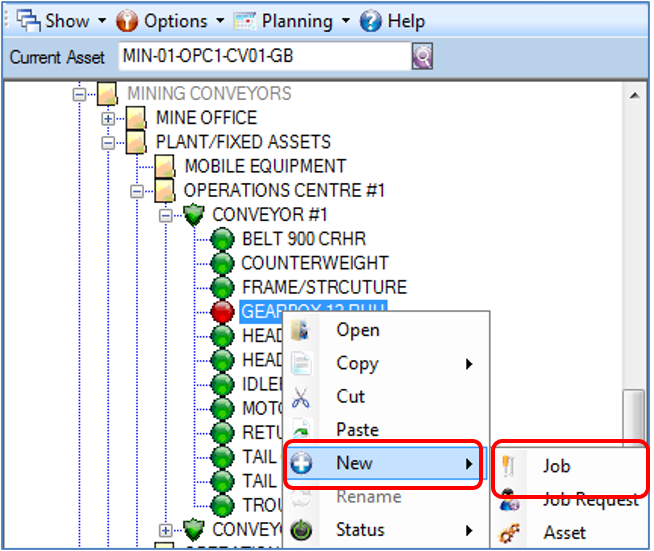Choose Open from the context menu
654x551 pixels.
point(386,330)
